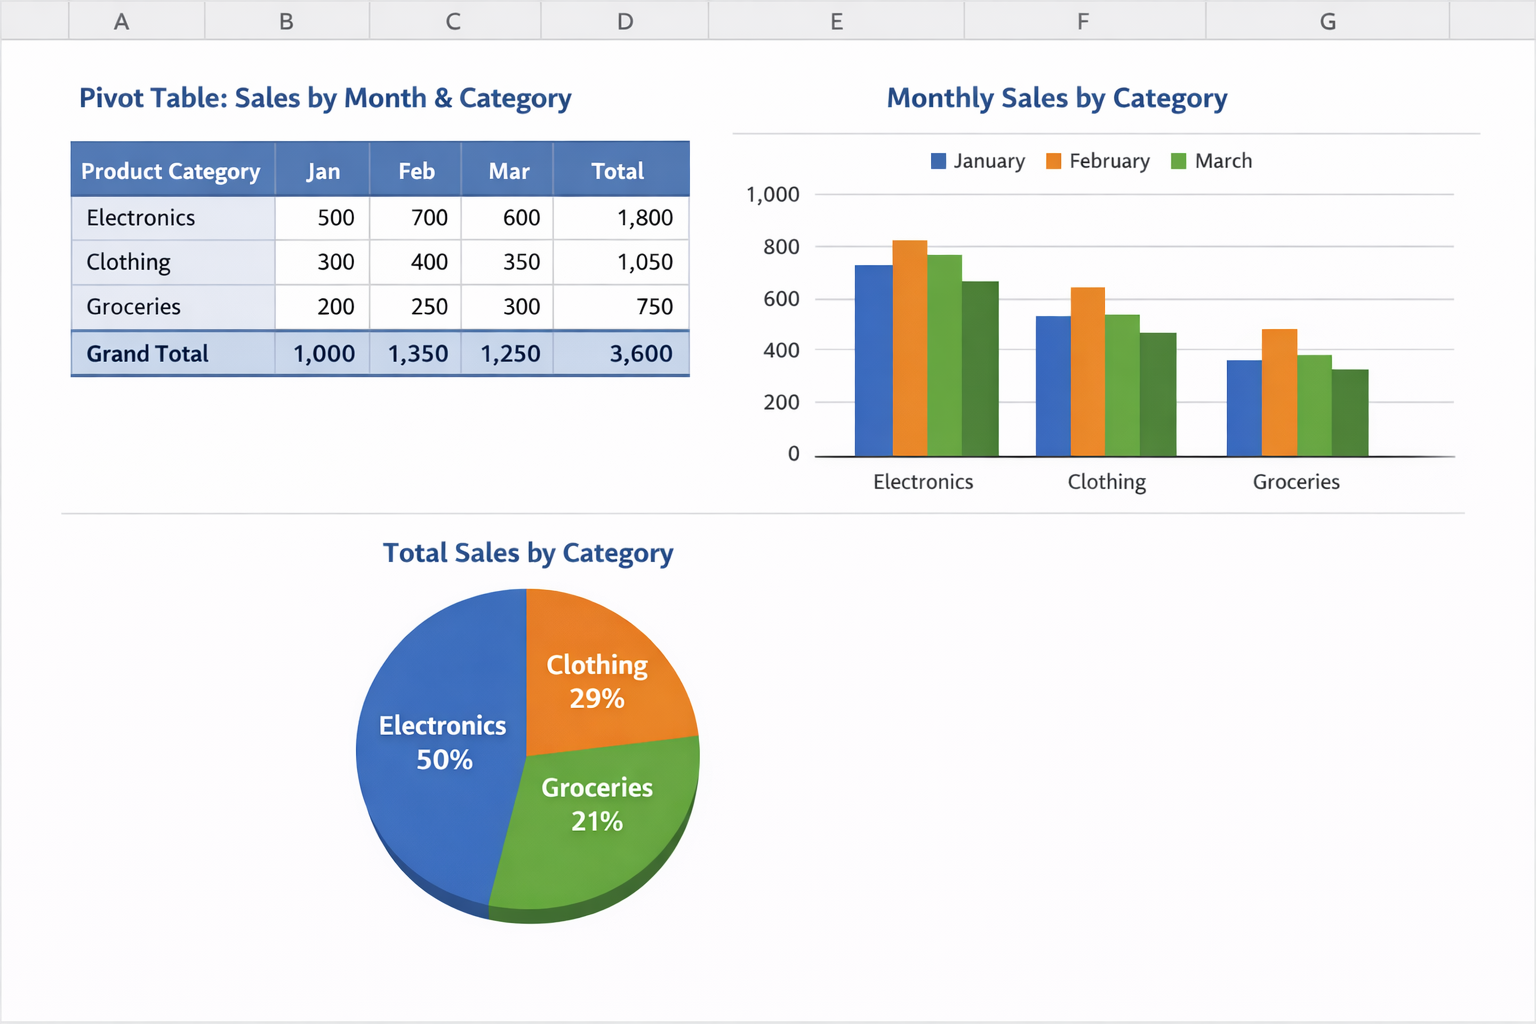The width and height of the screenshot is (1536, 1024).
Task: Click the Product Category header cell
Action: 171,171
